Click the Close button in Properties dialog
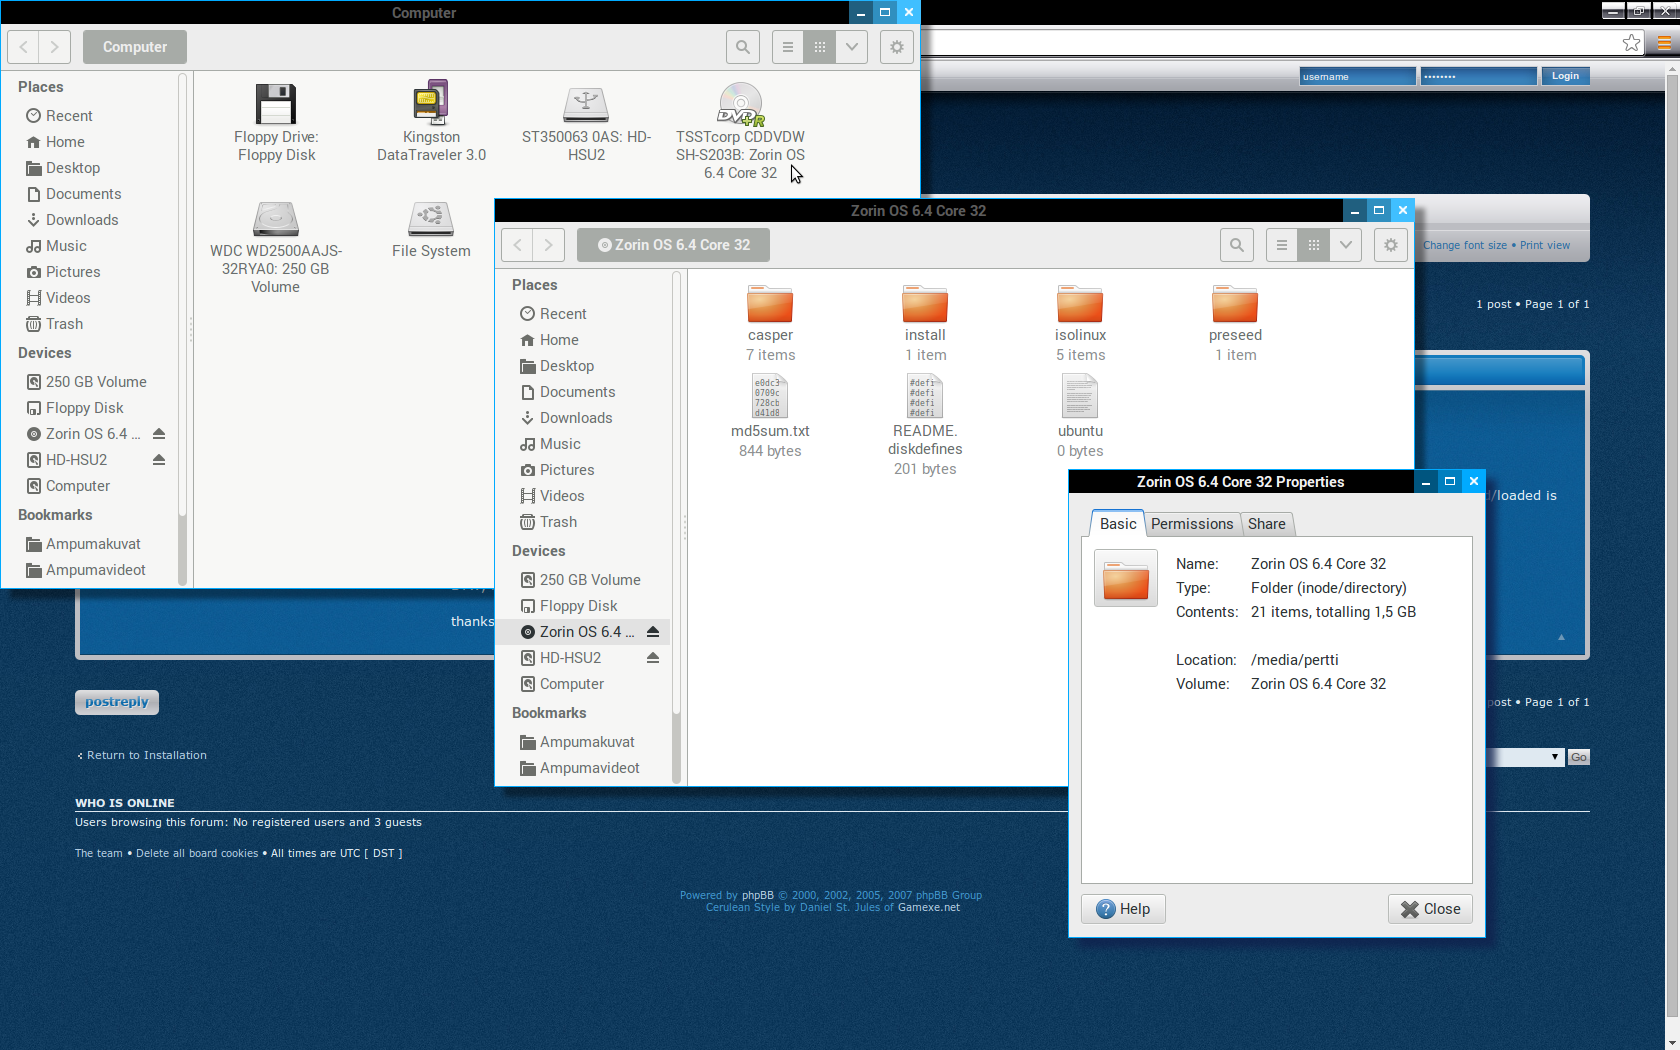The height and width of the screenshot is (1050, 1680). pos(1430,909)
